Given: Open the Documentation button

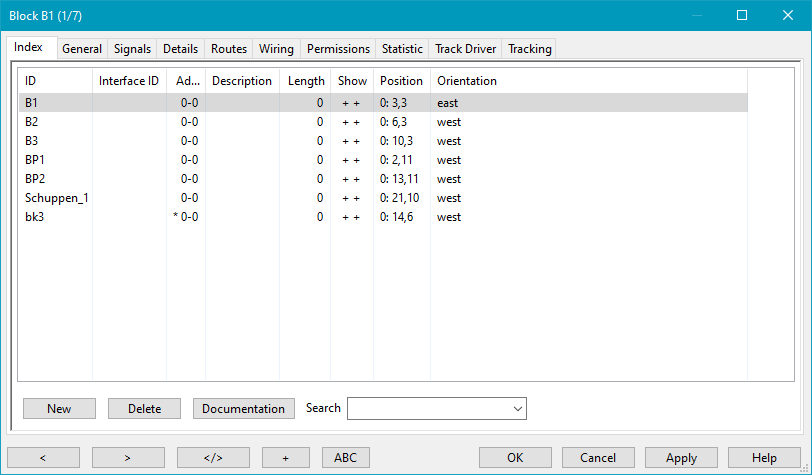Looking at the screenshot, I should 244,408.
